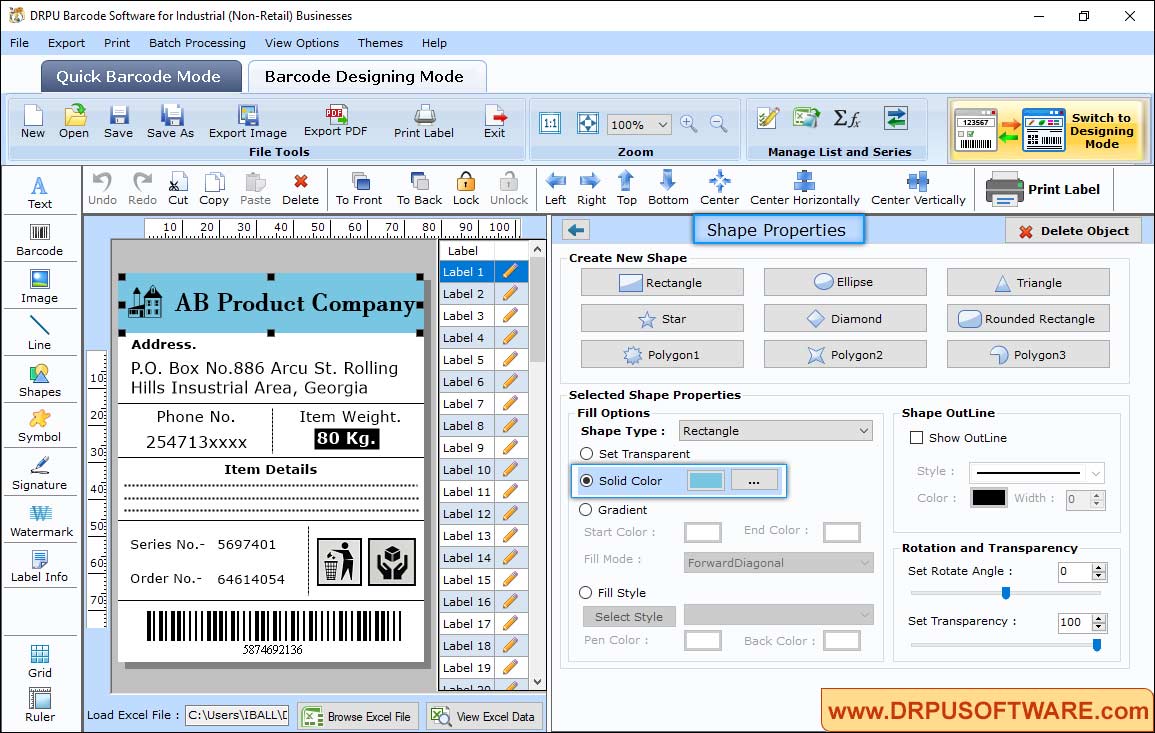Click the black outline Color swatch
Image resolution: width=1155 pixels, height=733 pixels.
(x=989, y=498)
